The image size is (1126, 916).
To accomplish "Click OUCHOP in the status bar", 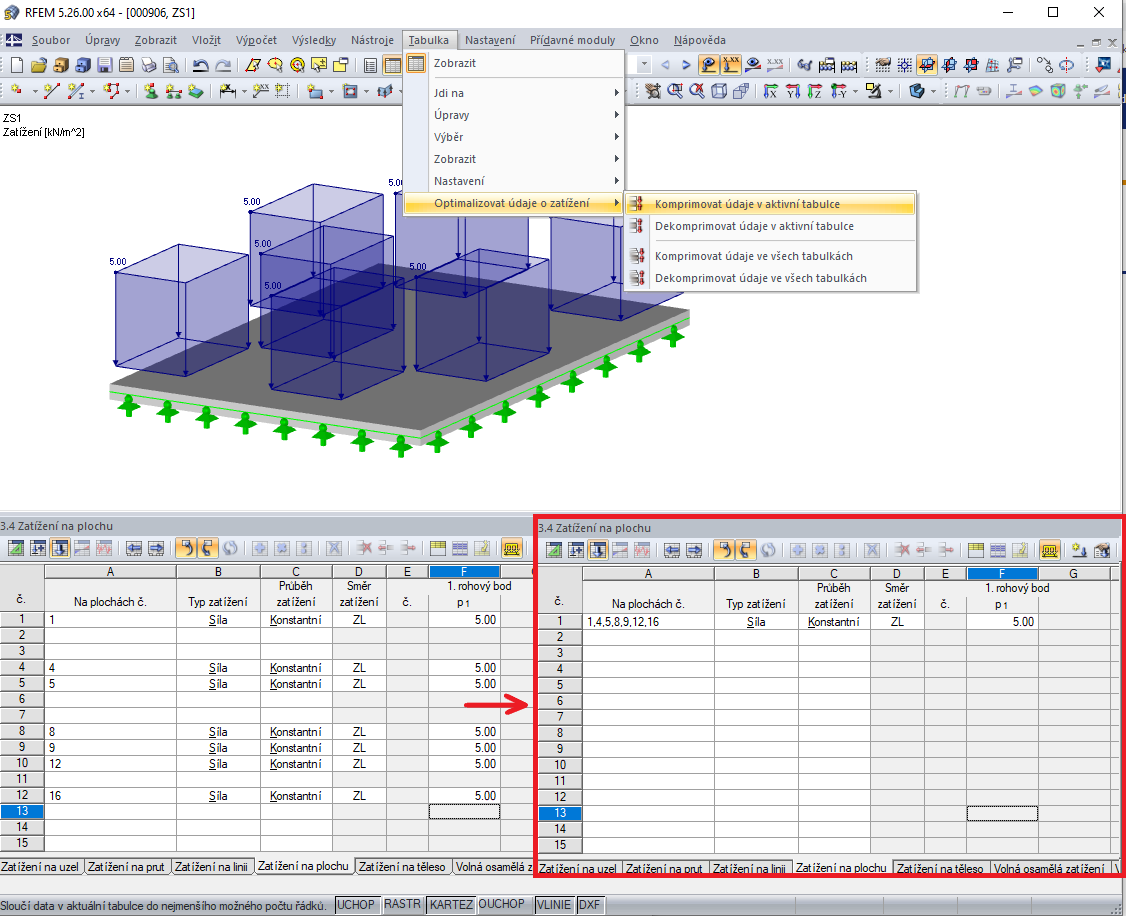I will (501, 905).
